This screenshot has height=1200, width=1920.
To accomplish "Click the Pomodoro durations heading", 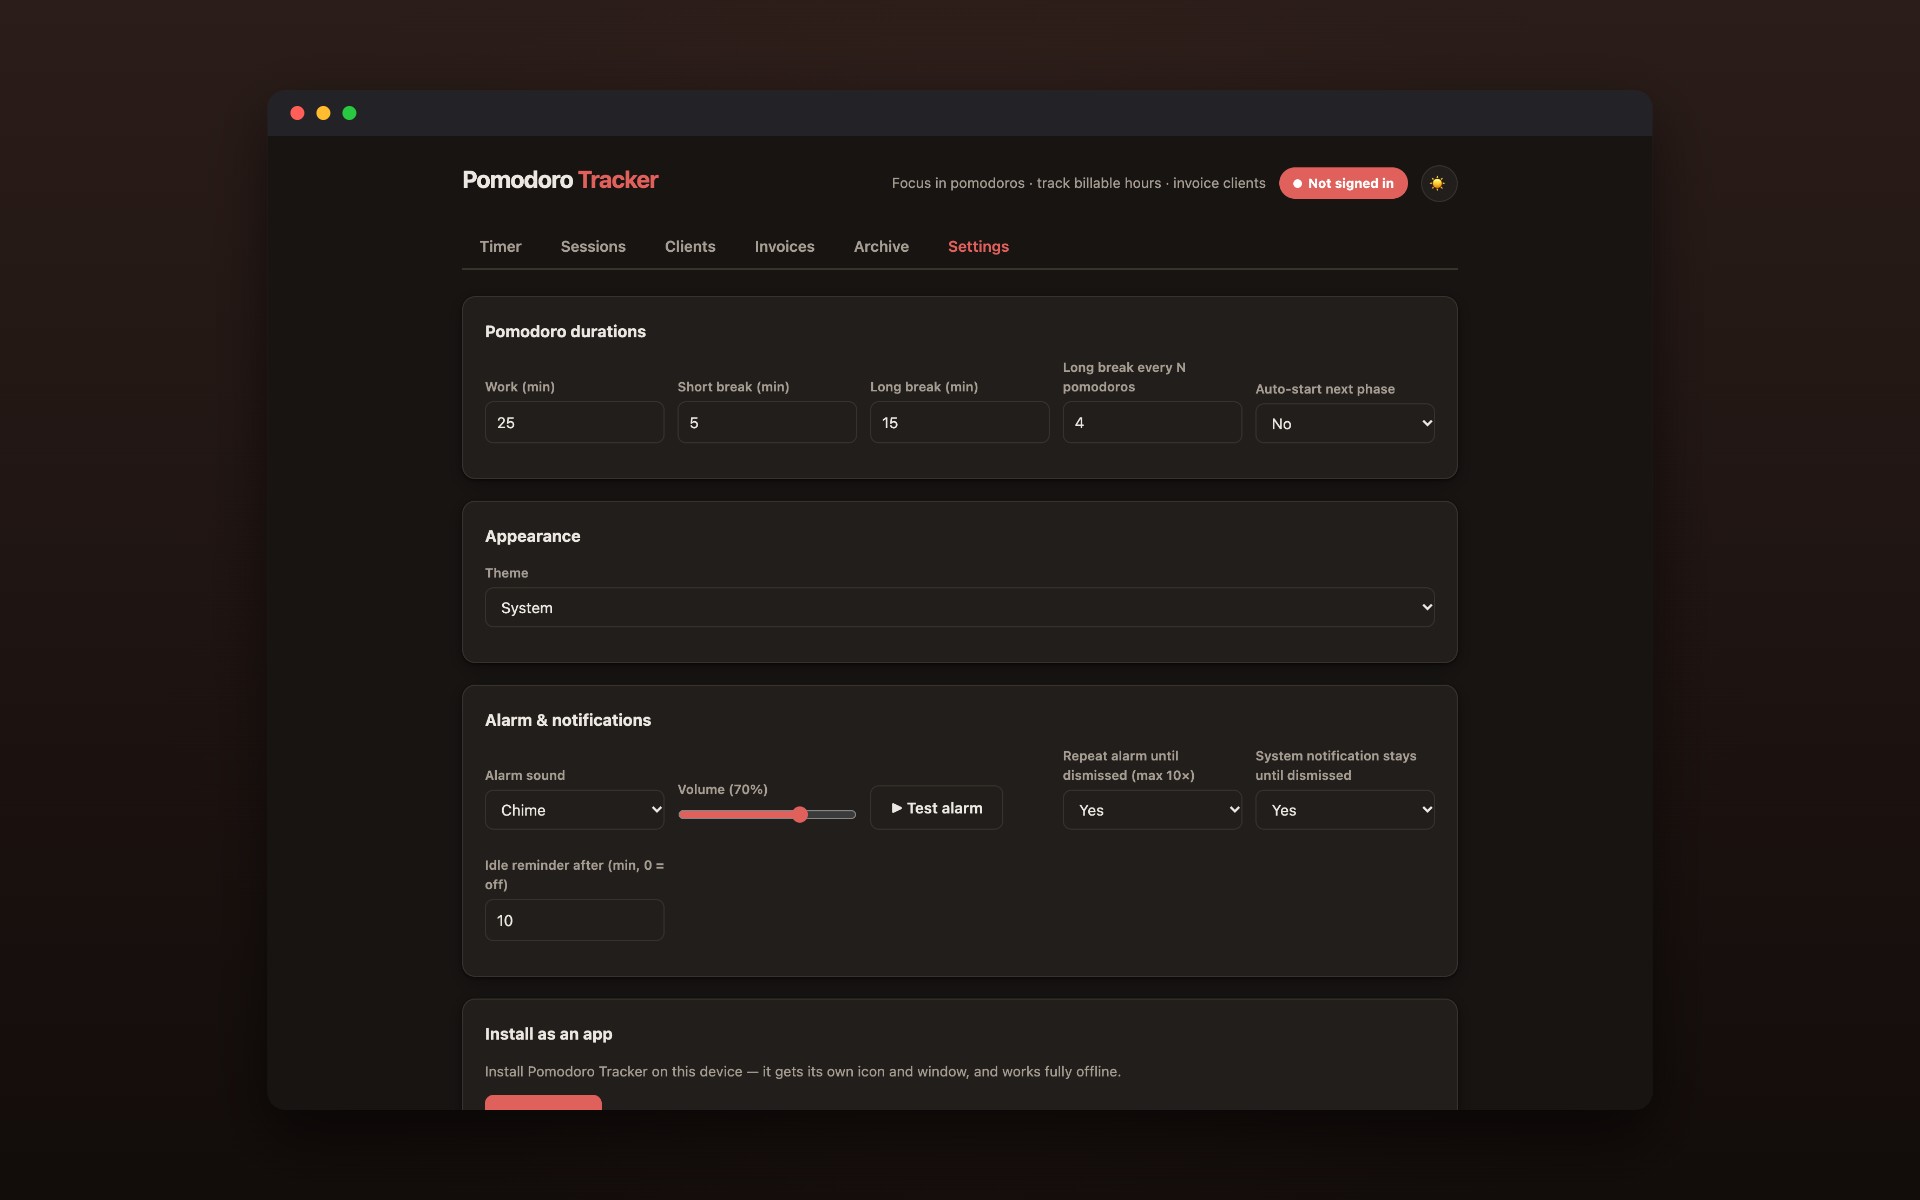I will coord(565,331).
